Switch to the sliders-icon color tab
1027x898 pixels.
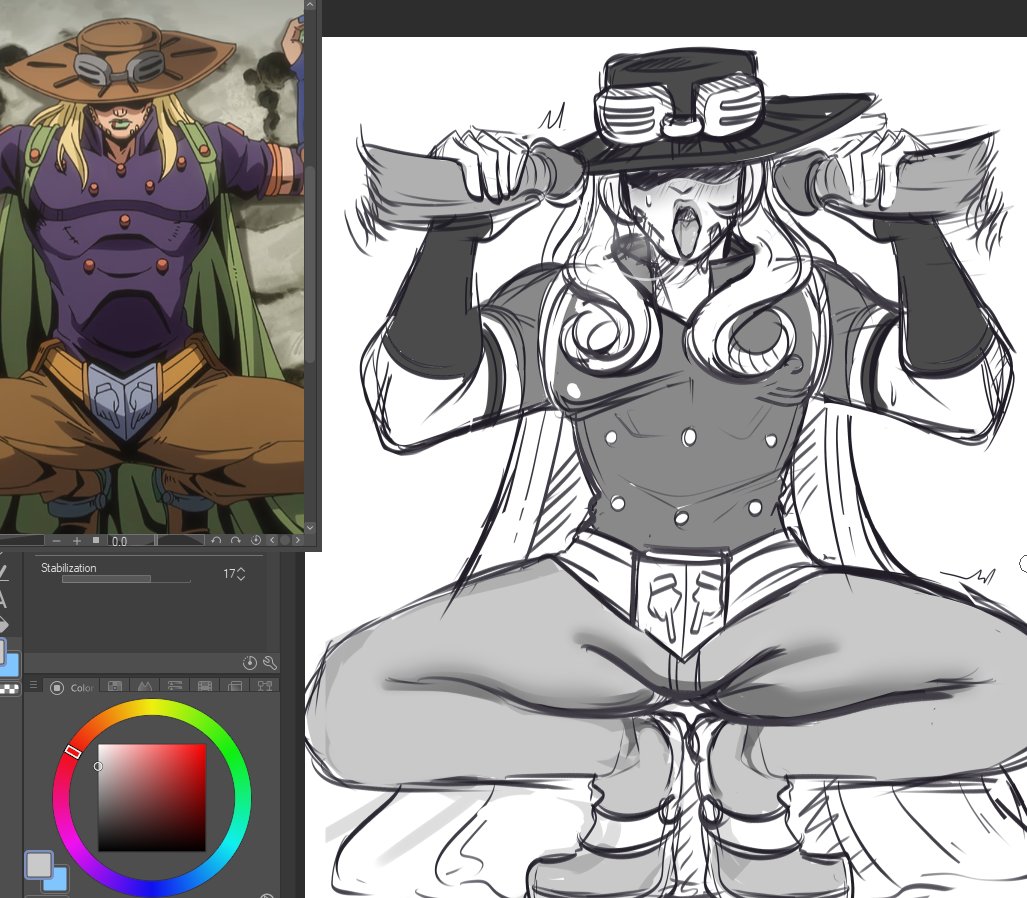point(175,686)
